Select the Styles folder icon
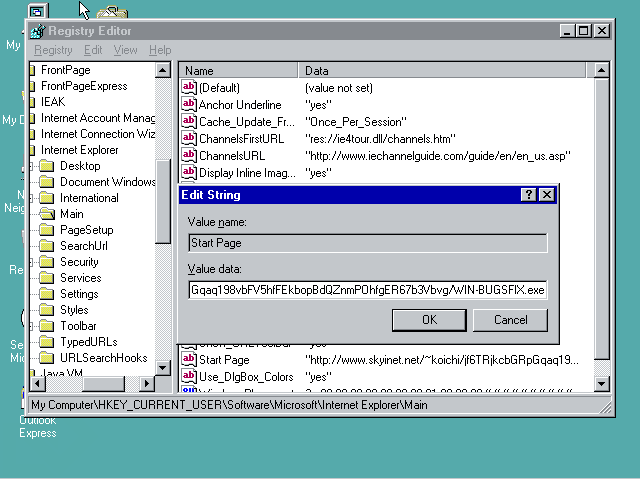Viewport: 640px width, 480px height. point(47,310)
